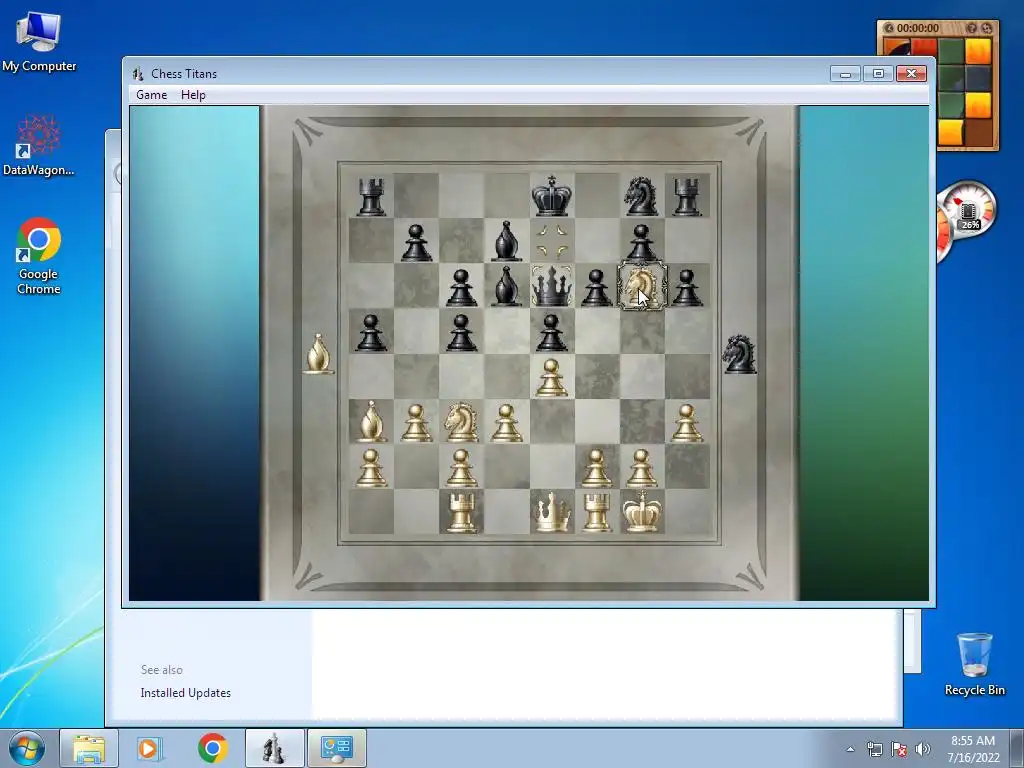Select the white king on g1
The width and height of the screenshot is (1024, 768).
click(641, 511)
